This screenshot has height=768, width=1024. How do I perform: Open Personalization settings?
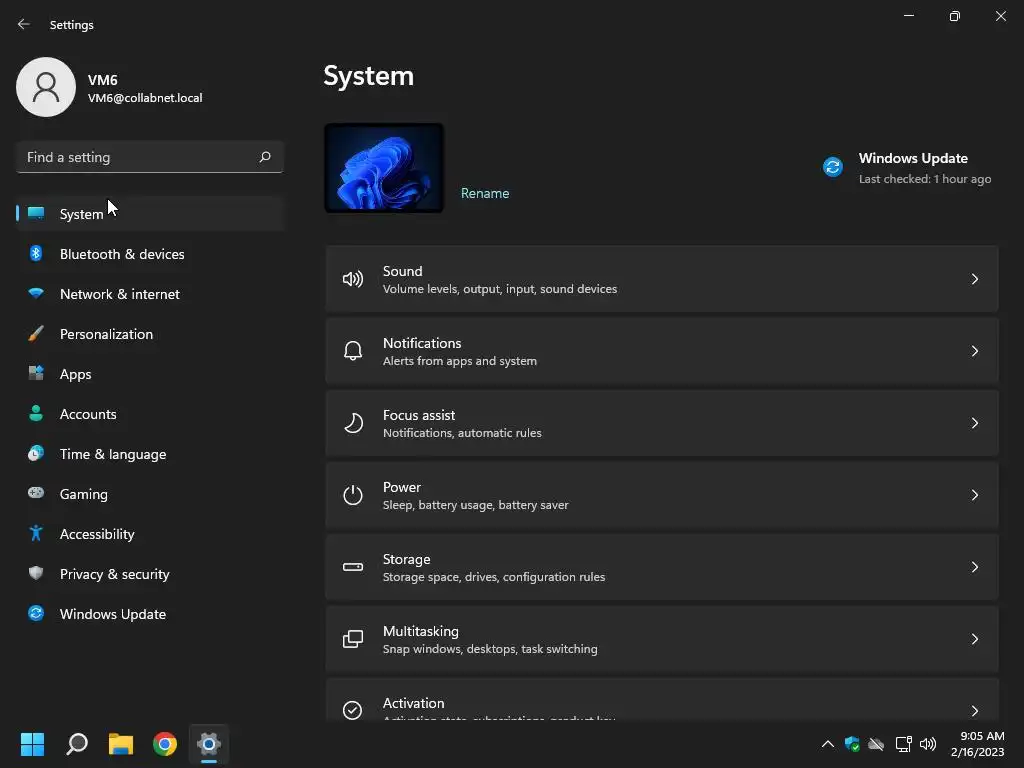coord(150,334)
